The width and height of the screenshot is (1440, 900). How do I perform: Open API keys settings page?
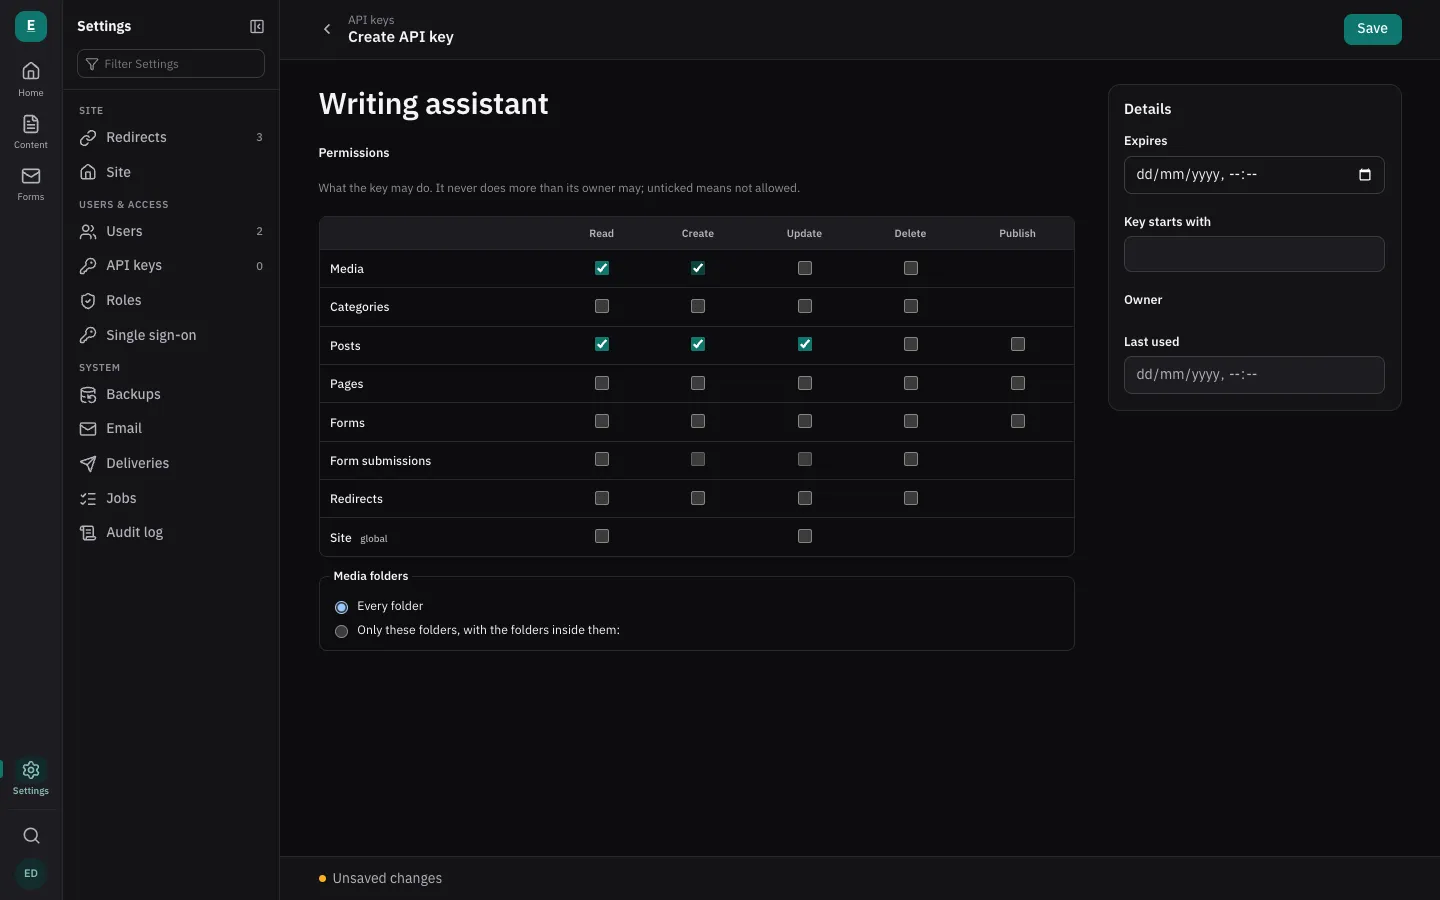click(171, 266)
